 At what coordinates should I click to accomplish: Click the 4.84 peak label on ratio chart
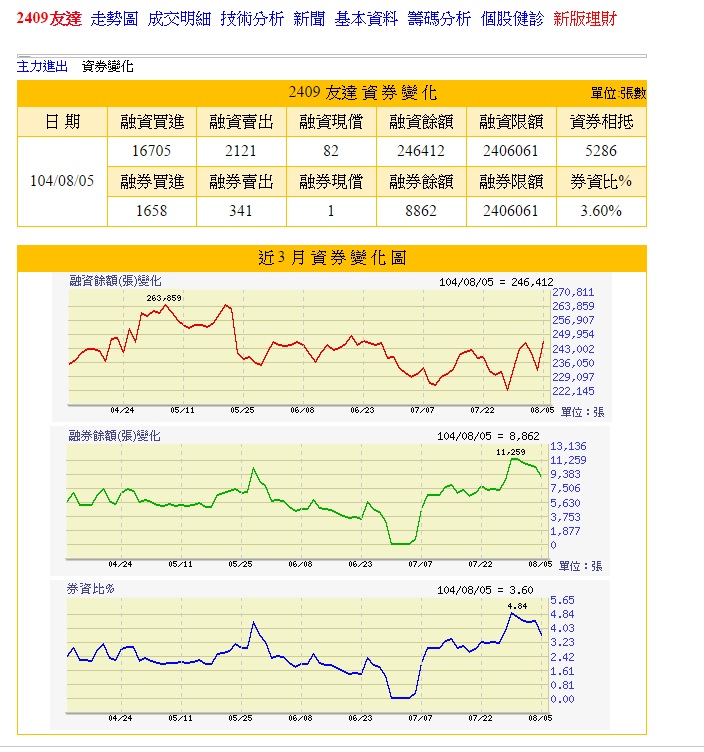[517, 606]
